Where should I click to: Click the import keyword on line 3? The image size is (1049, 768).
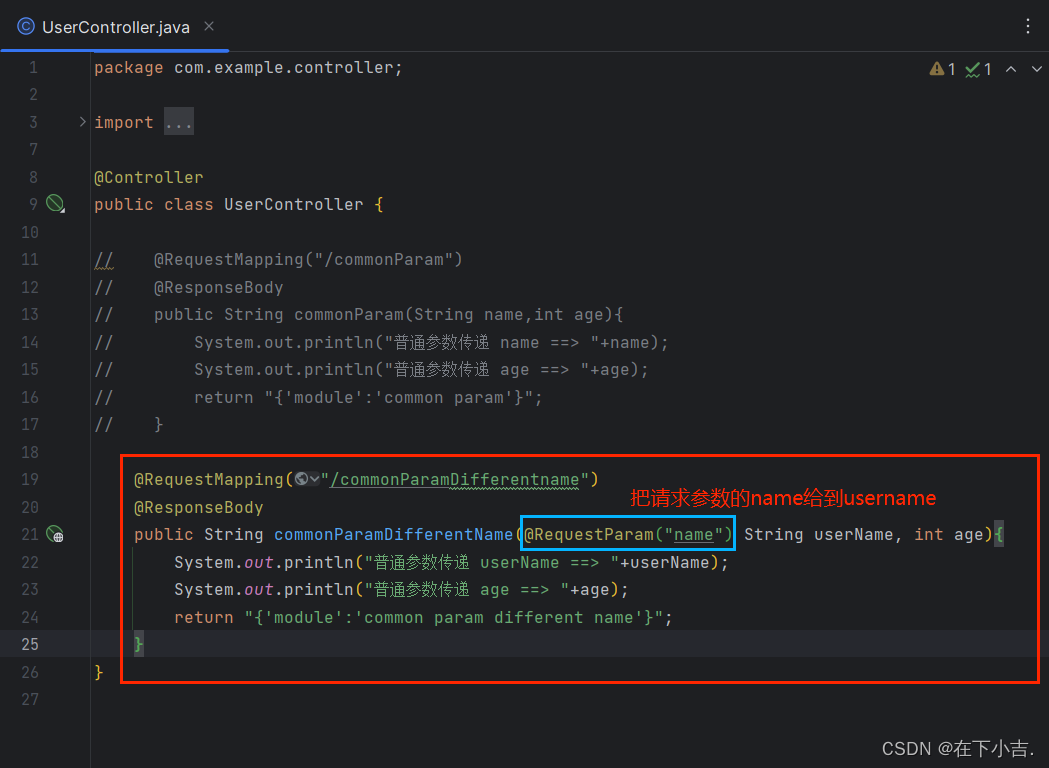(124, 122)
